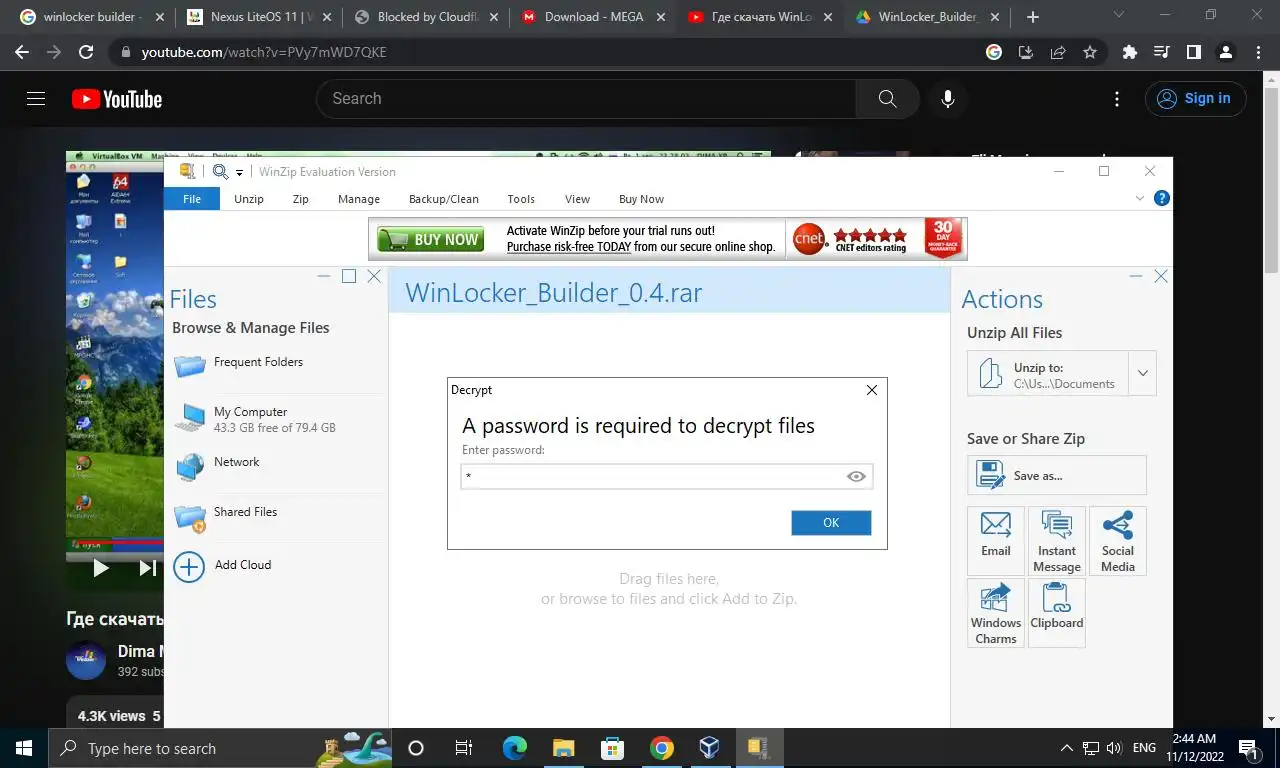The height and width of the screenshot is (768, 1280).
Task: Click the Email action icon
Action: tap(996, 540)
